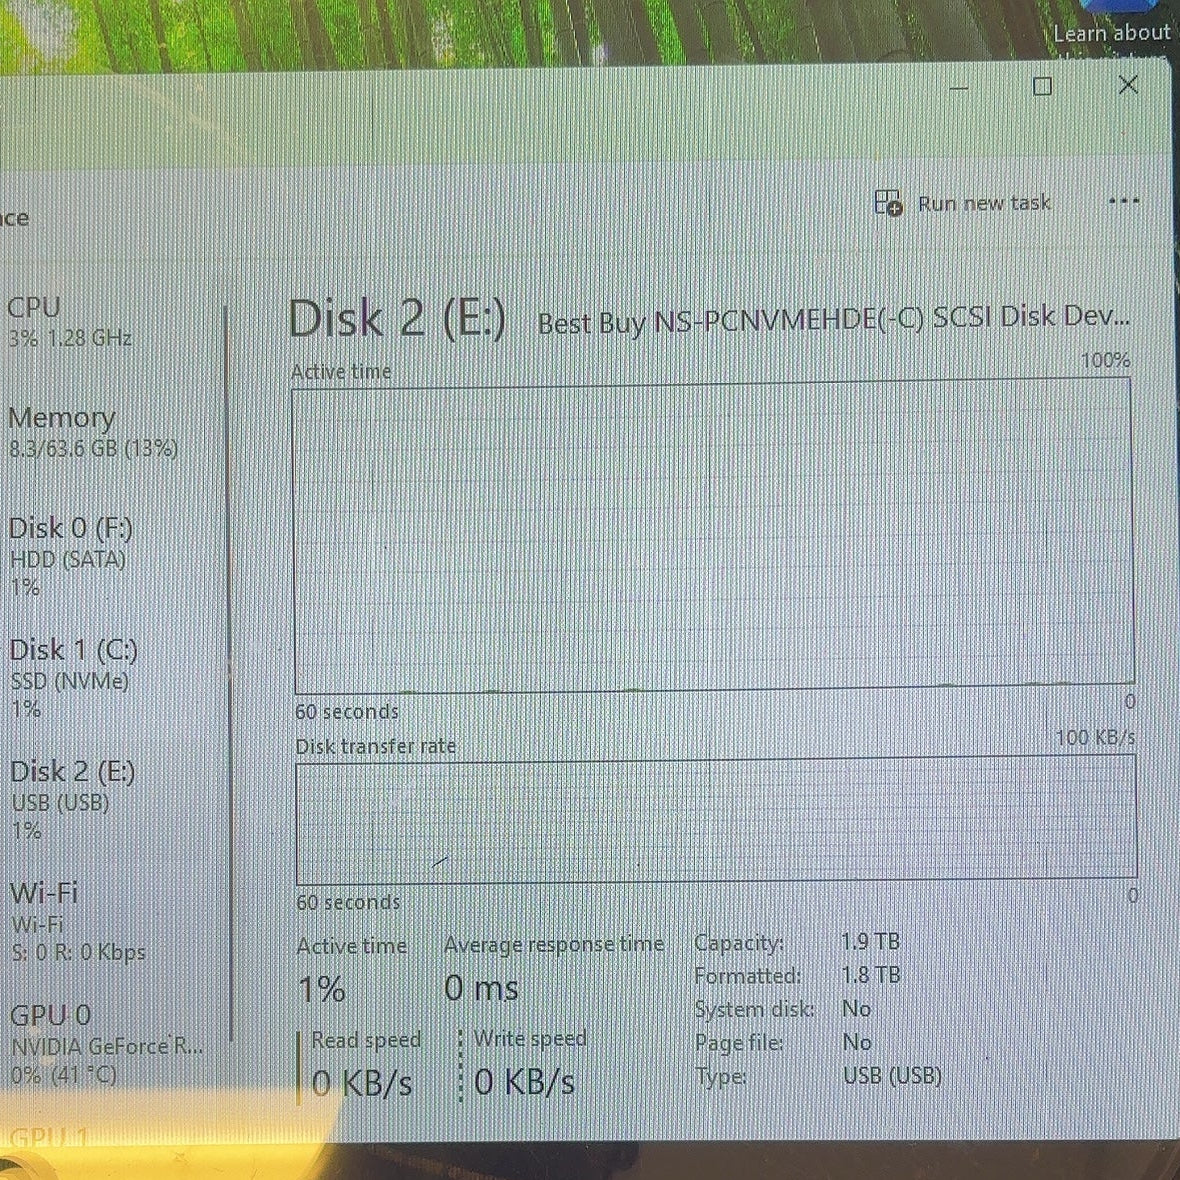Viewport: 1180px width, 1180px height.
Task: Select Disk 2 (E:) USB entry
Action: [73, 800]
